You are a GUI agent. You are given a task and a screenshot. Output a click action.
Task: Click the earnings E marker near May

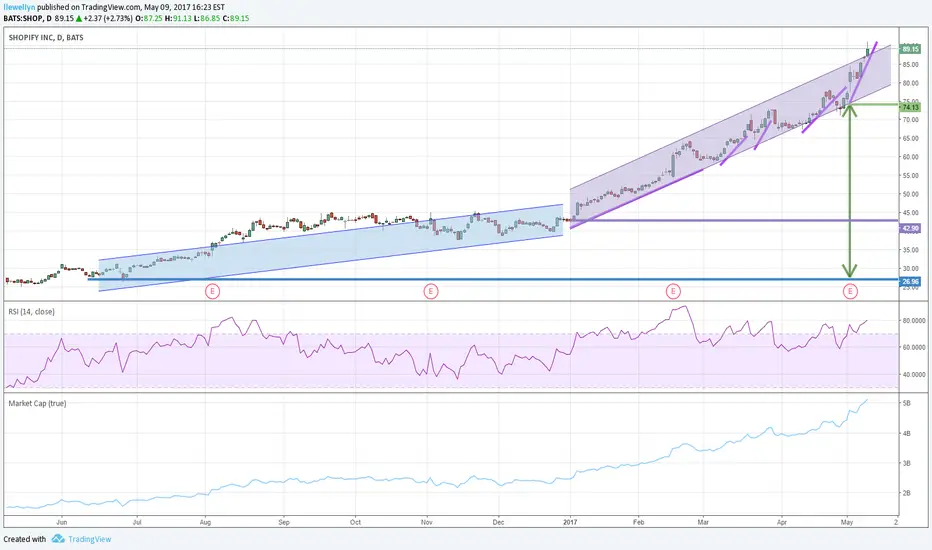(x=851, y=291)
